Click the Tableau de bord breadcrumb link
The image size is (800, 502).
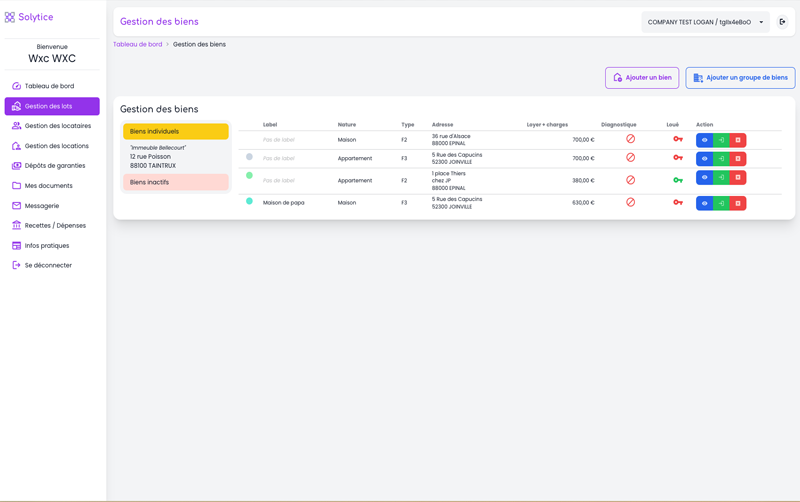click(137, 45)
